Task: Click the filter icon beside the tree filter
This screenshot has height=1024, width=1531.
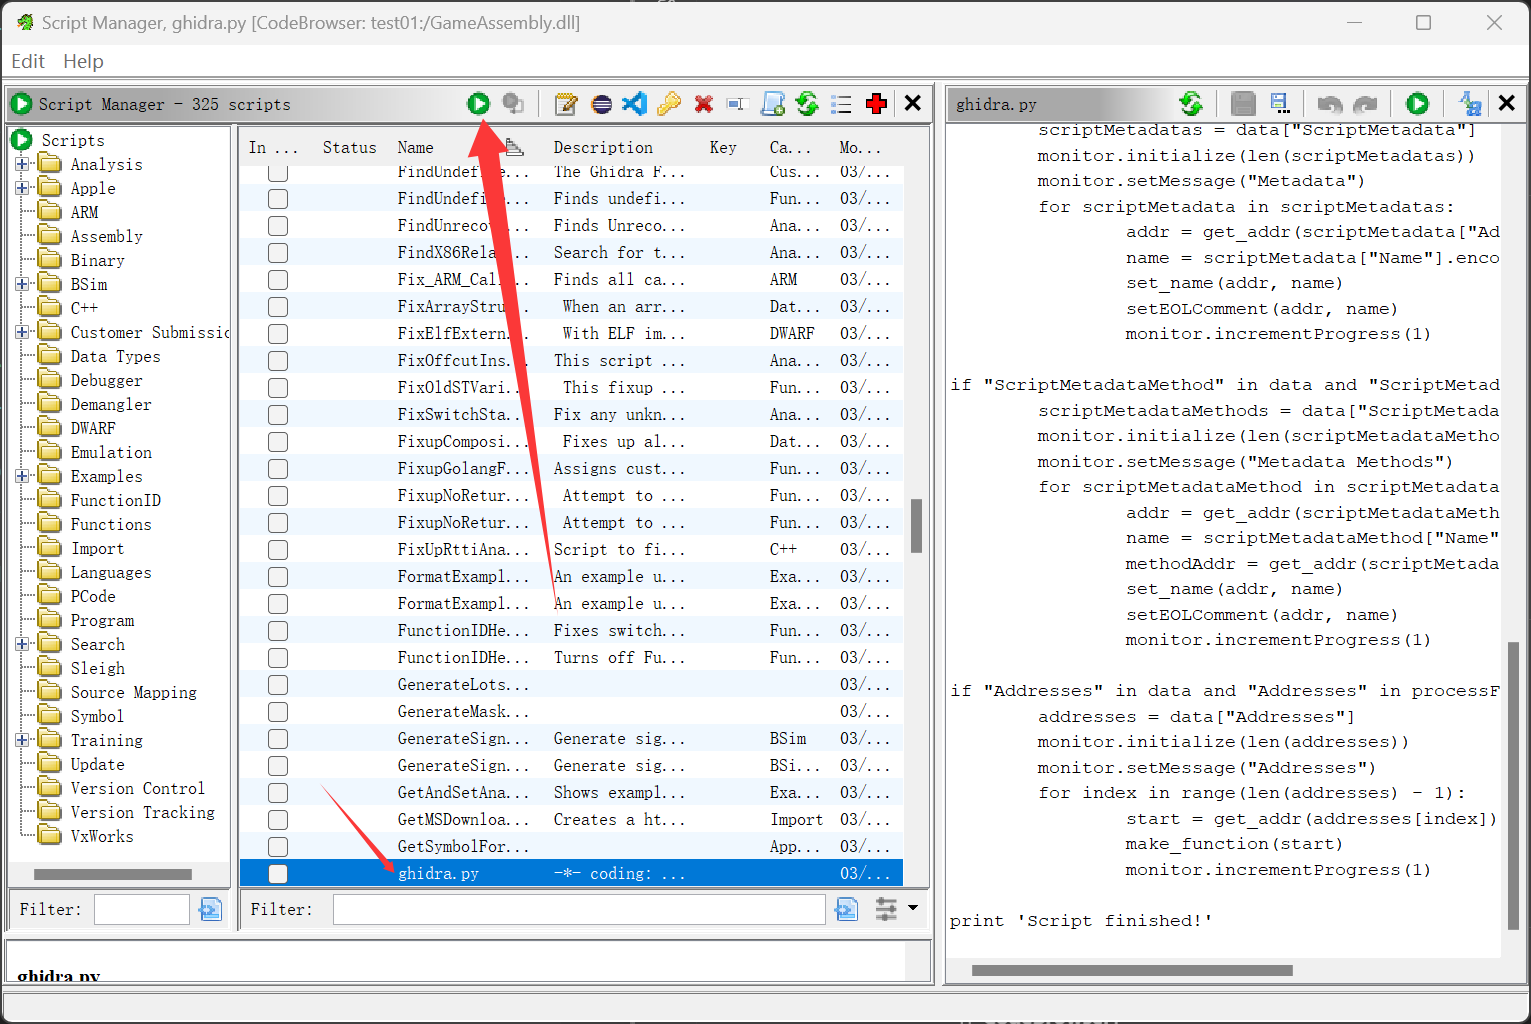Action: [x=210, y=909]
